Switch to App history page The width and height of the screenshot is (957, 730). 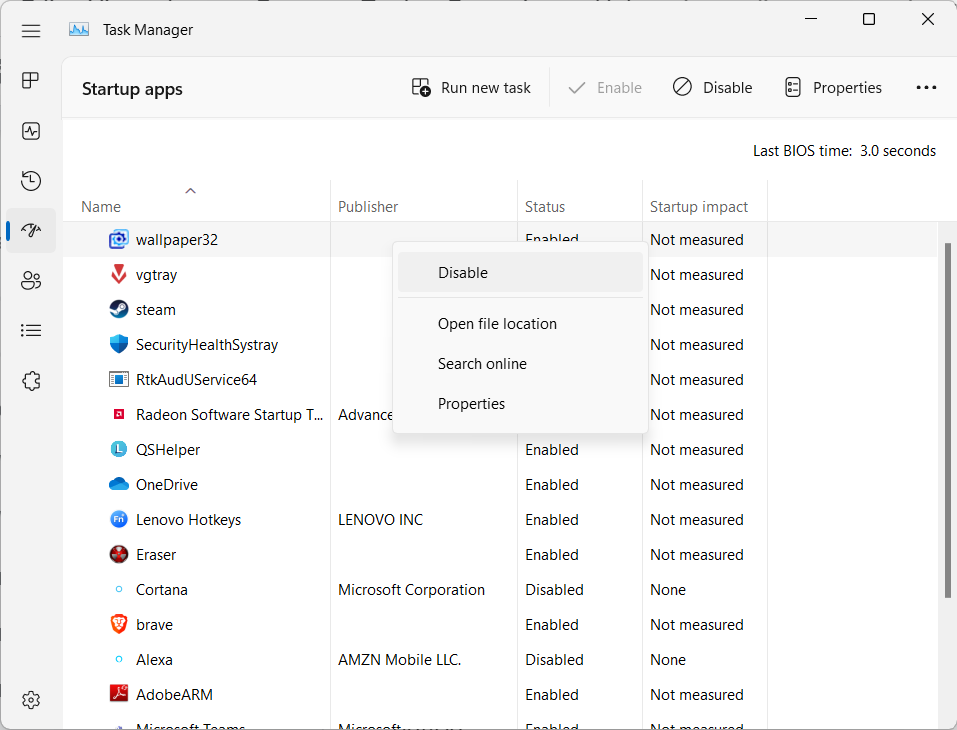[x=31, y=181]
